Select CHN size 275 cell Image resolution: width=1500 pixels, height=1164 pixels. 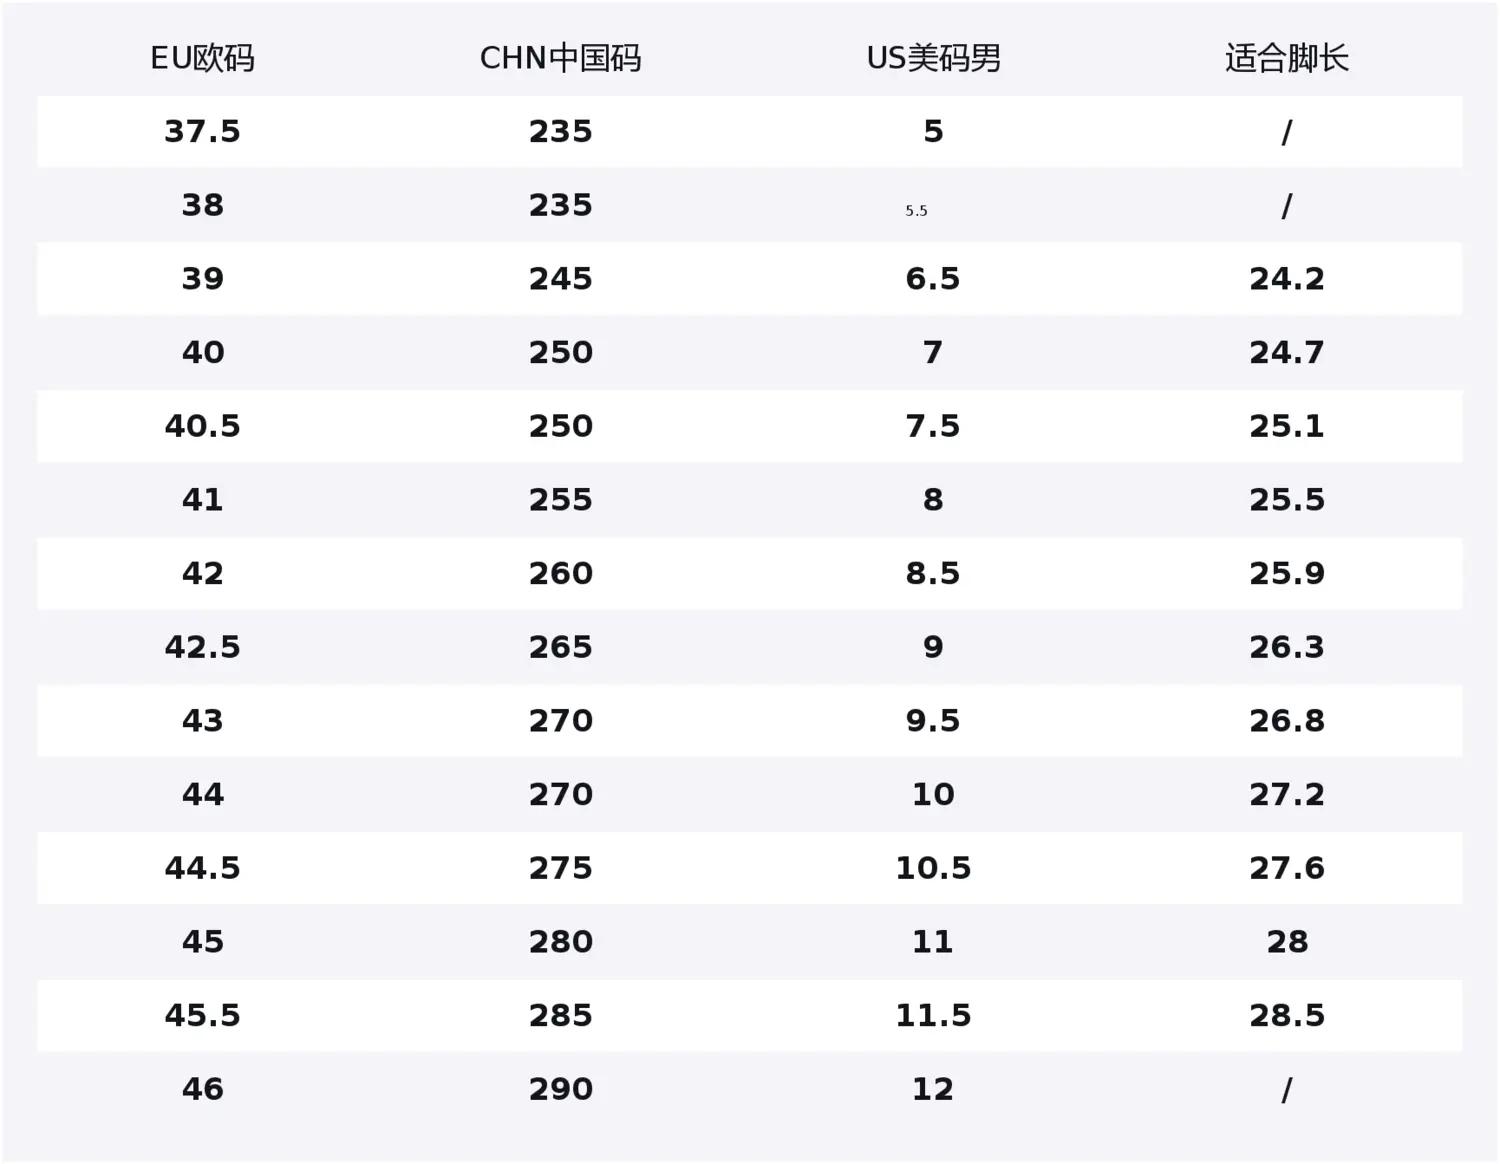560,868
